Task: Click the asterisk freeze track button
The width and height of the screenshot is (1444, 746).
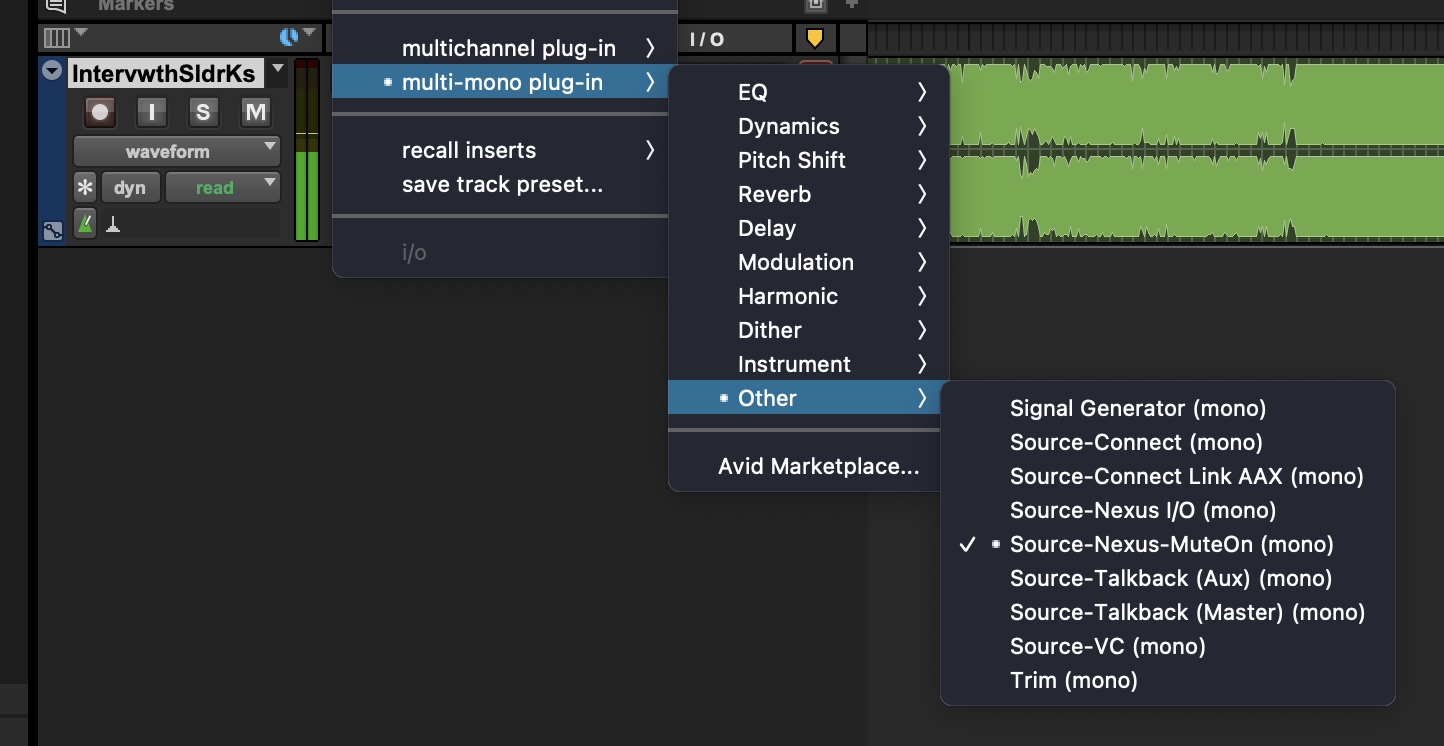Action: click(x=85, y=188)
